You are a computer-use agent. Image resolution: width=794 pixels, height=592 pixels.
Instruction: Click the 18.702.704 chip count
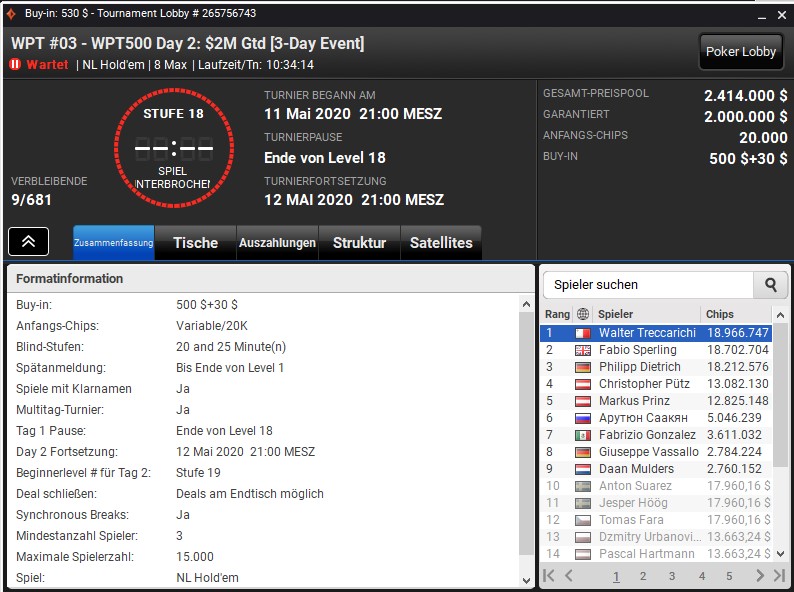click(738, 350)
